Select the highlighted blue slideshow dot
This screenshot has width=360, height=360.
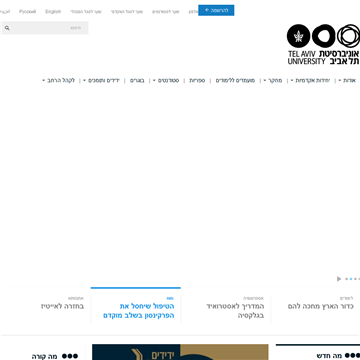click(351, 279)
